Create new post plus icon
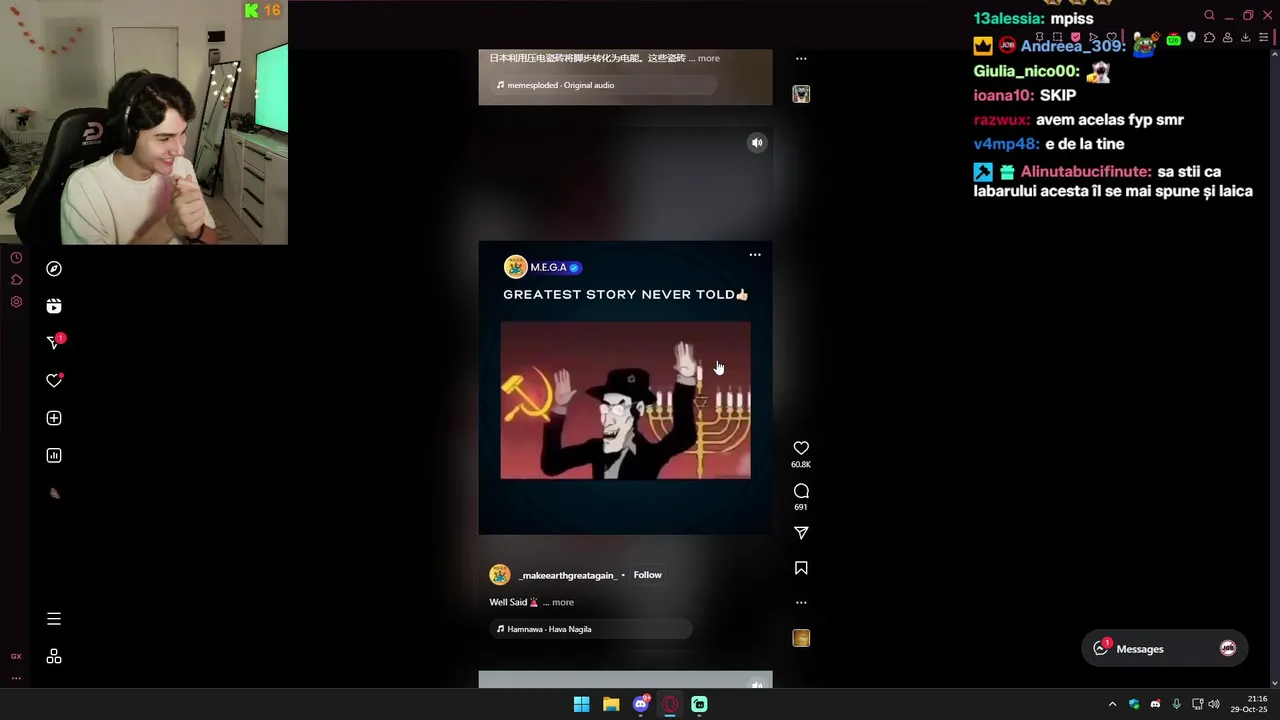 point(54,418)
